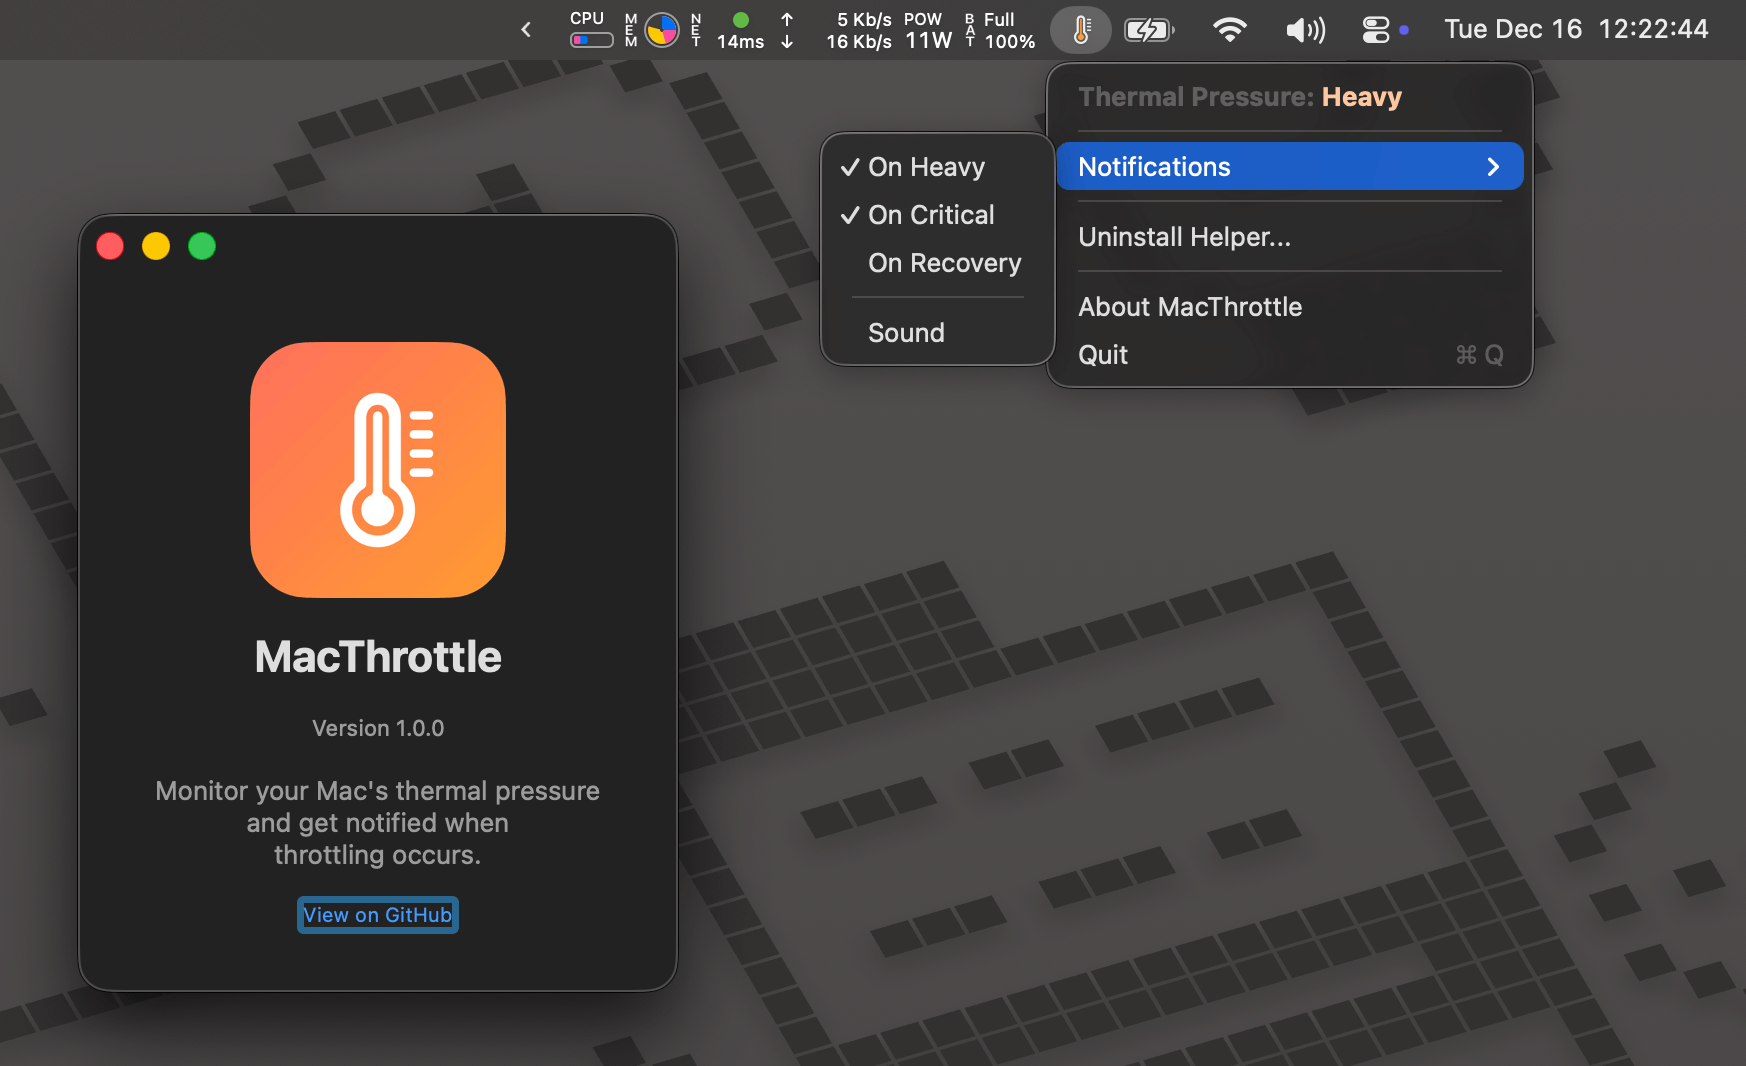Open the MacThrottle thermometer menu bar icon

(1080, 30)
